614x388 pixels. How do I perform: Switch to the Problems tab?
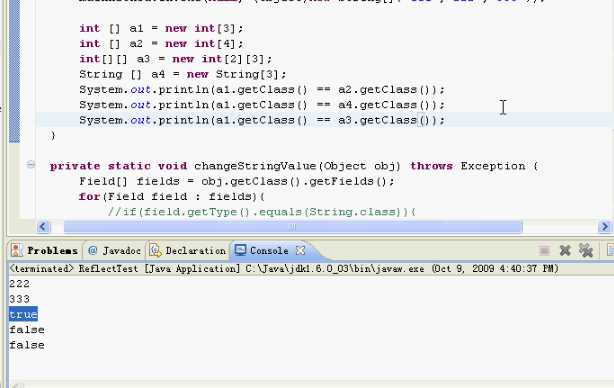pyautogui.click(x=52, y=251)
